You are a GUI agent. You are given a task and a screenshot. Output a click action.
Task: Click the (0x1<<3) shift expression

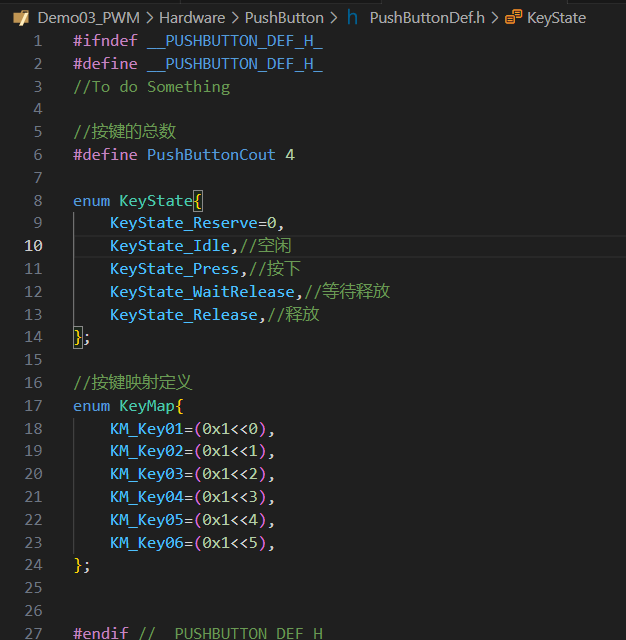(x=230, y=497)
